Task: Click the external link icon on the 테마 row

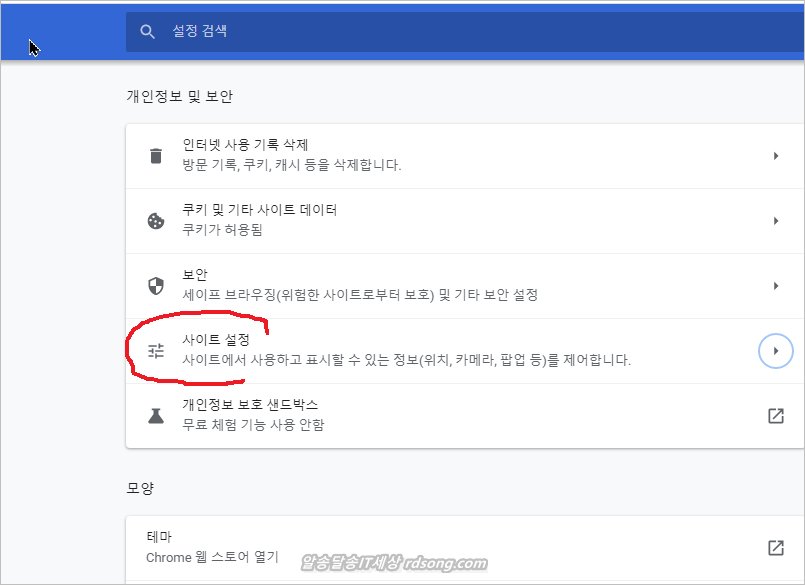Action: (x=775, y=548)
